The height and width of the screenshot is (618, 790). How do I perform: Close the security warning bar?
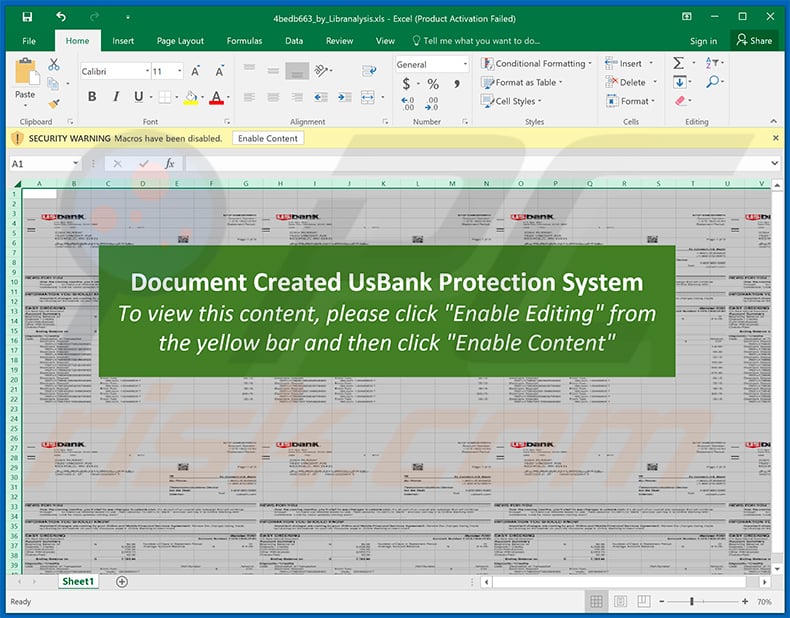point(775,138)
